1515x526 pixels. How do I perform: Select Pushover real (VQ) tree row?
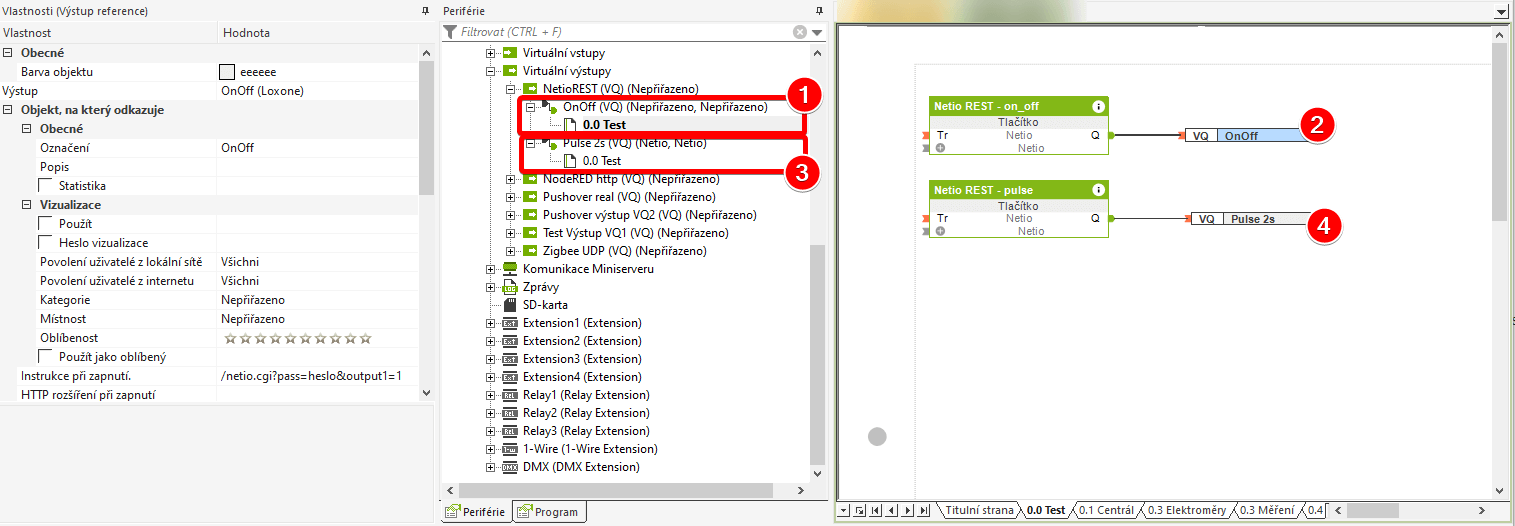629,197
